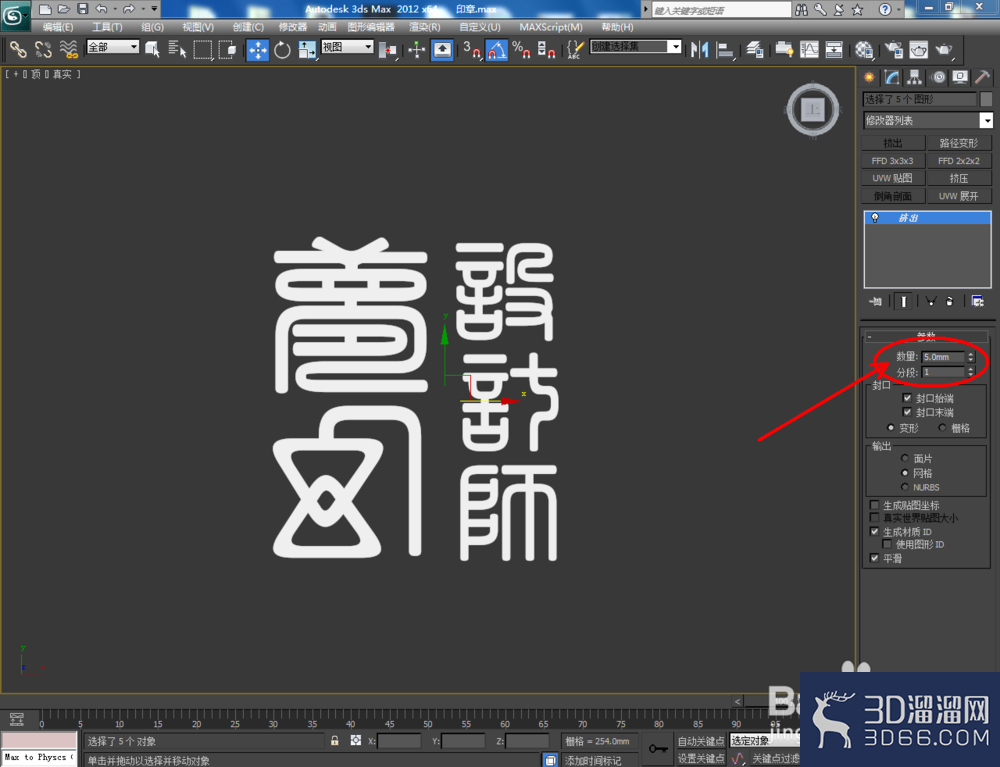Open Select by Name list icon
Viewport: 1000px width, 767px height.
pyautogui.click(x=177, y=49)
